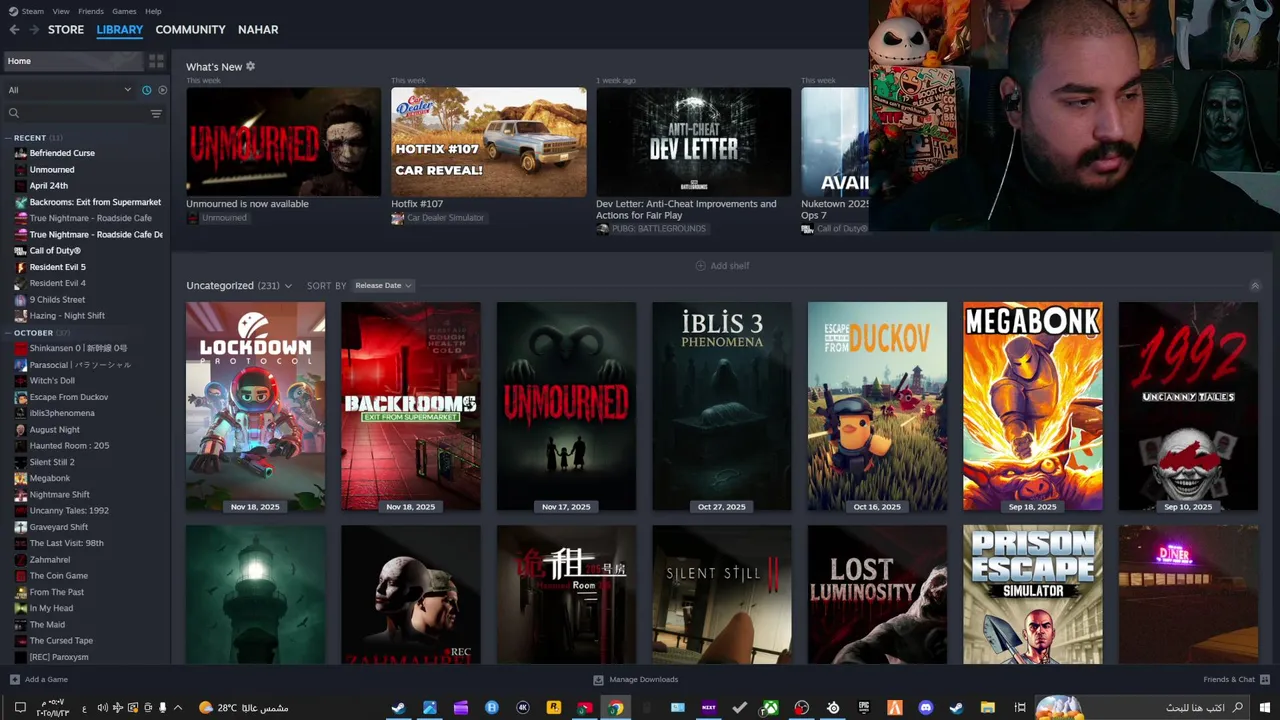This screenshot has height=720, width=1280.
Task: Open the Iblis 3 Phenomena game cover
Action: (722, 407)
